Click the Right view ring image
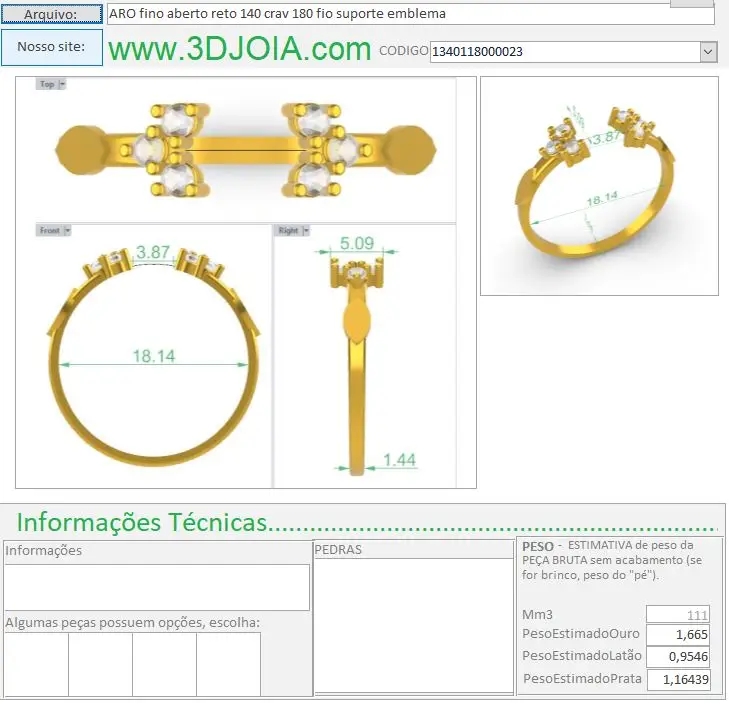 [357, 367]
